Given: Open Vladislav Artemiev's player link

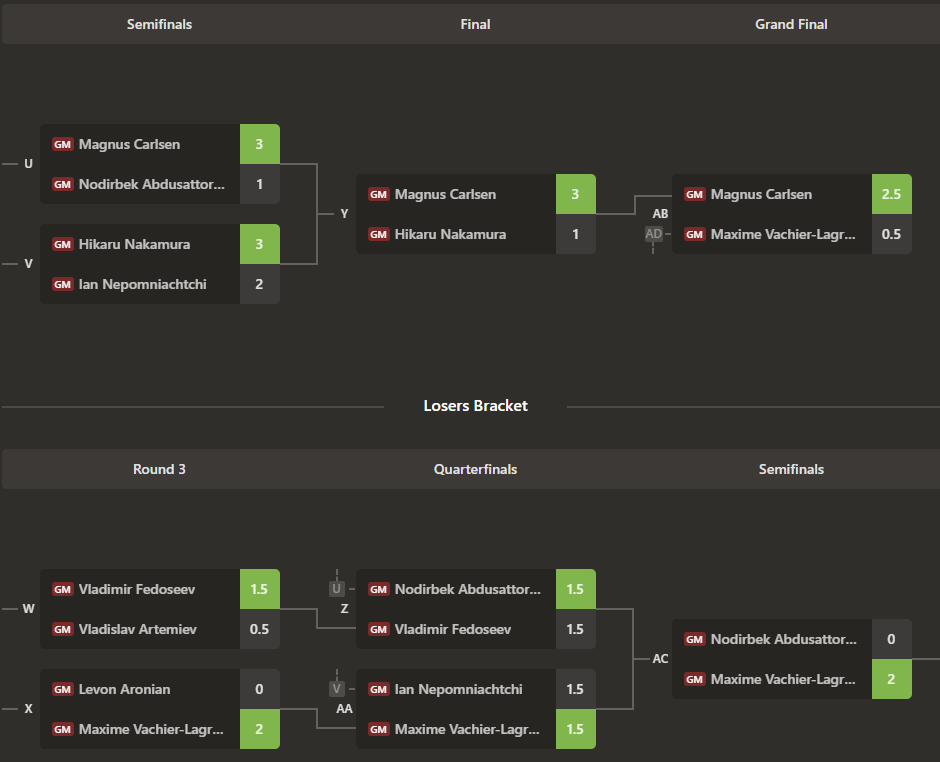Looking at the screenshot, I should [x=137, y=629].
